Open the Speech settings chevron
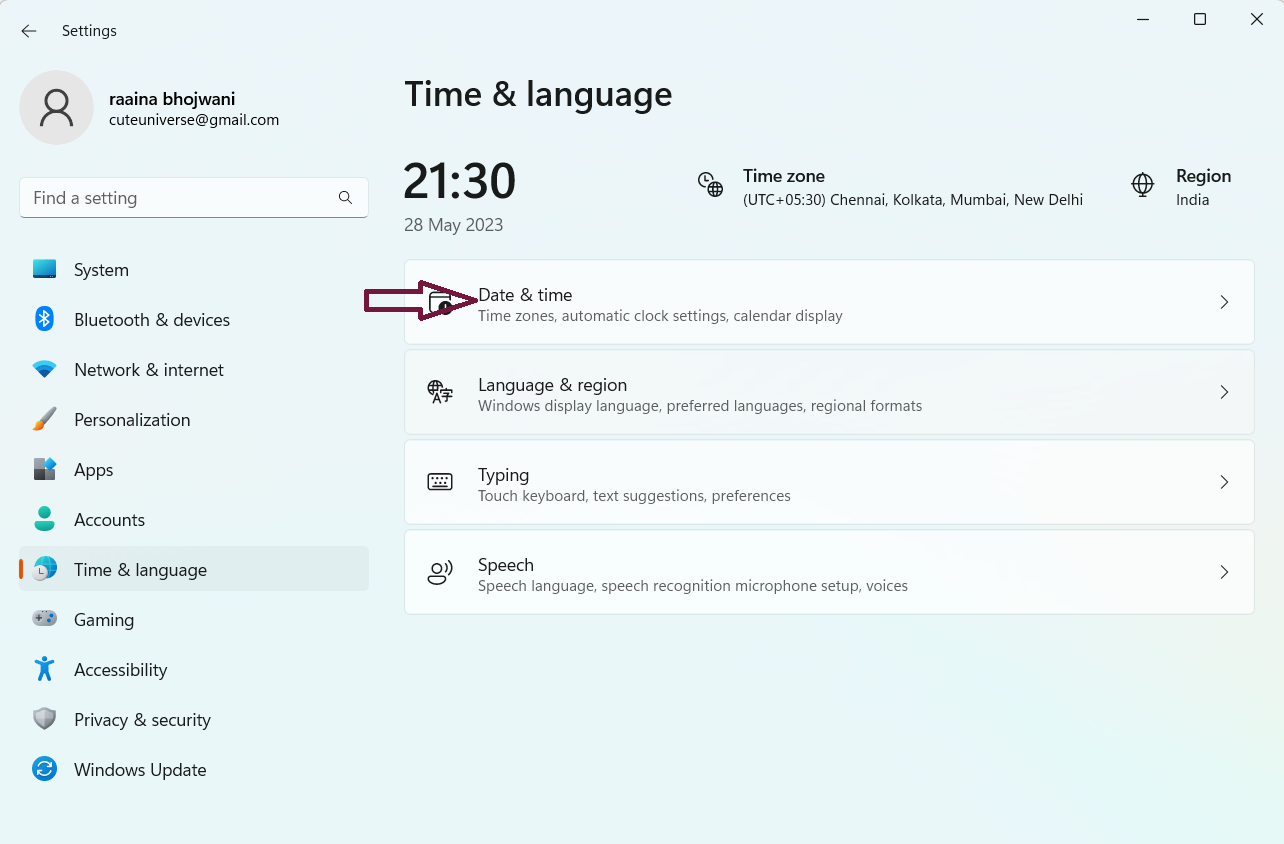 (x=1224, y=572)
